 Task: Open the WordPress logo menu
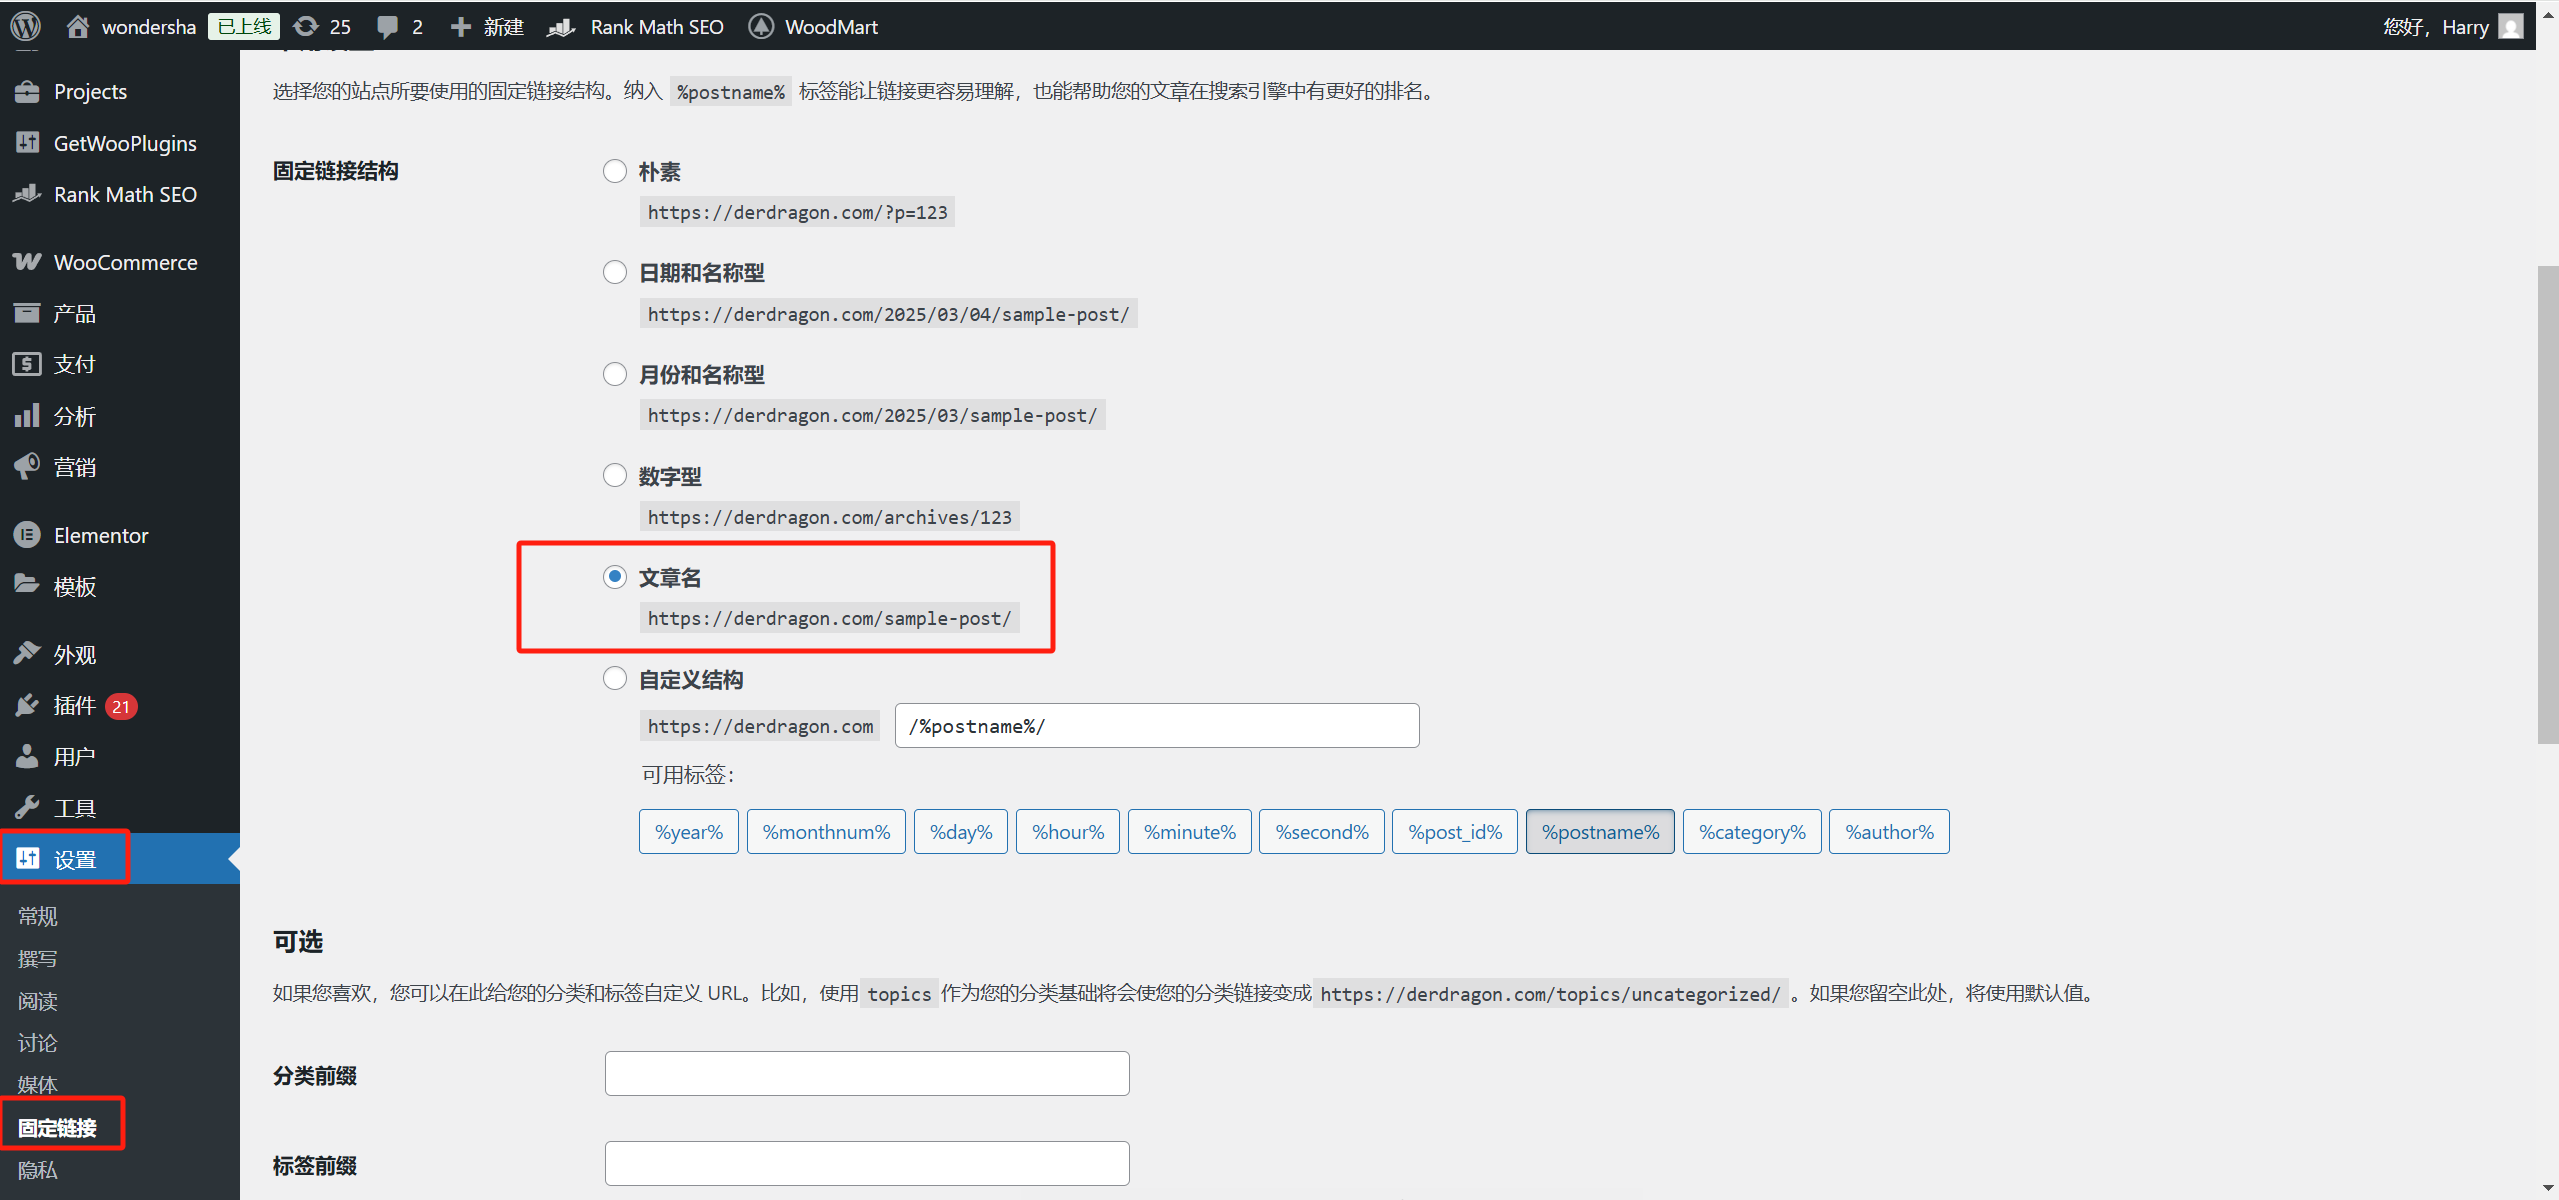coord(25,26)
